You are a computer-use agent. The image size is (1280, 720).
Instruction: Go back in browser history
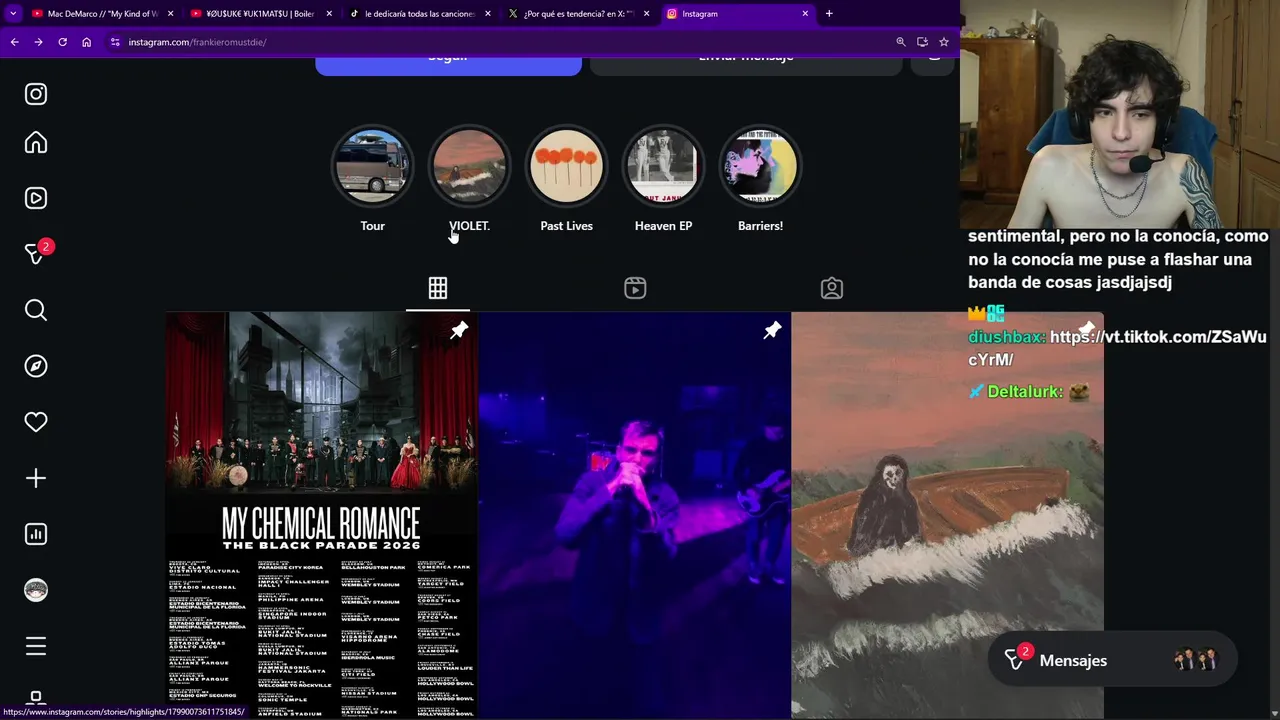pos(14,42)
